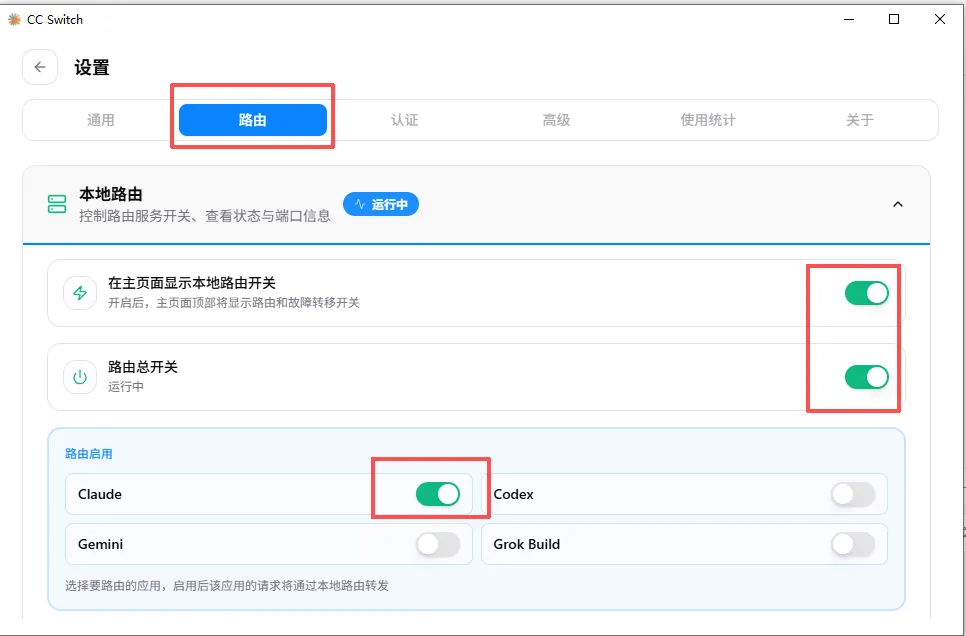Image resolution: width=966 pixels, height=636 pixels.
Task: Click the Gemini label text
Action: pos(100,545)
